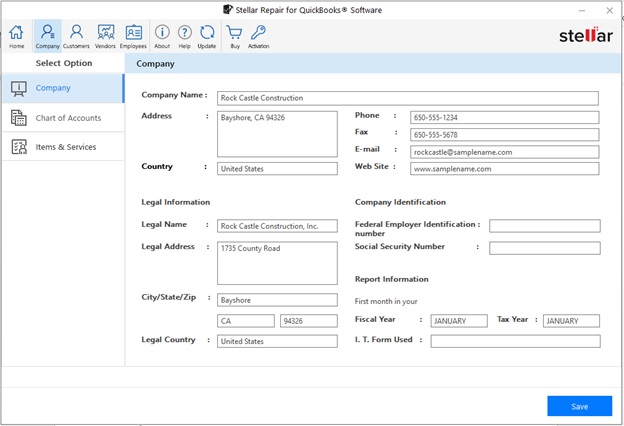Screen dimensions: 624x426
Task: Click the Legal Country field
Action: [x=277, y=341]
